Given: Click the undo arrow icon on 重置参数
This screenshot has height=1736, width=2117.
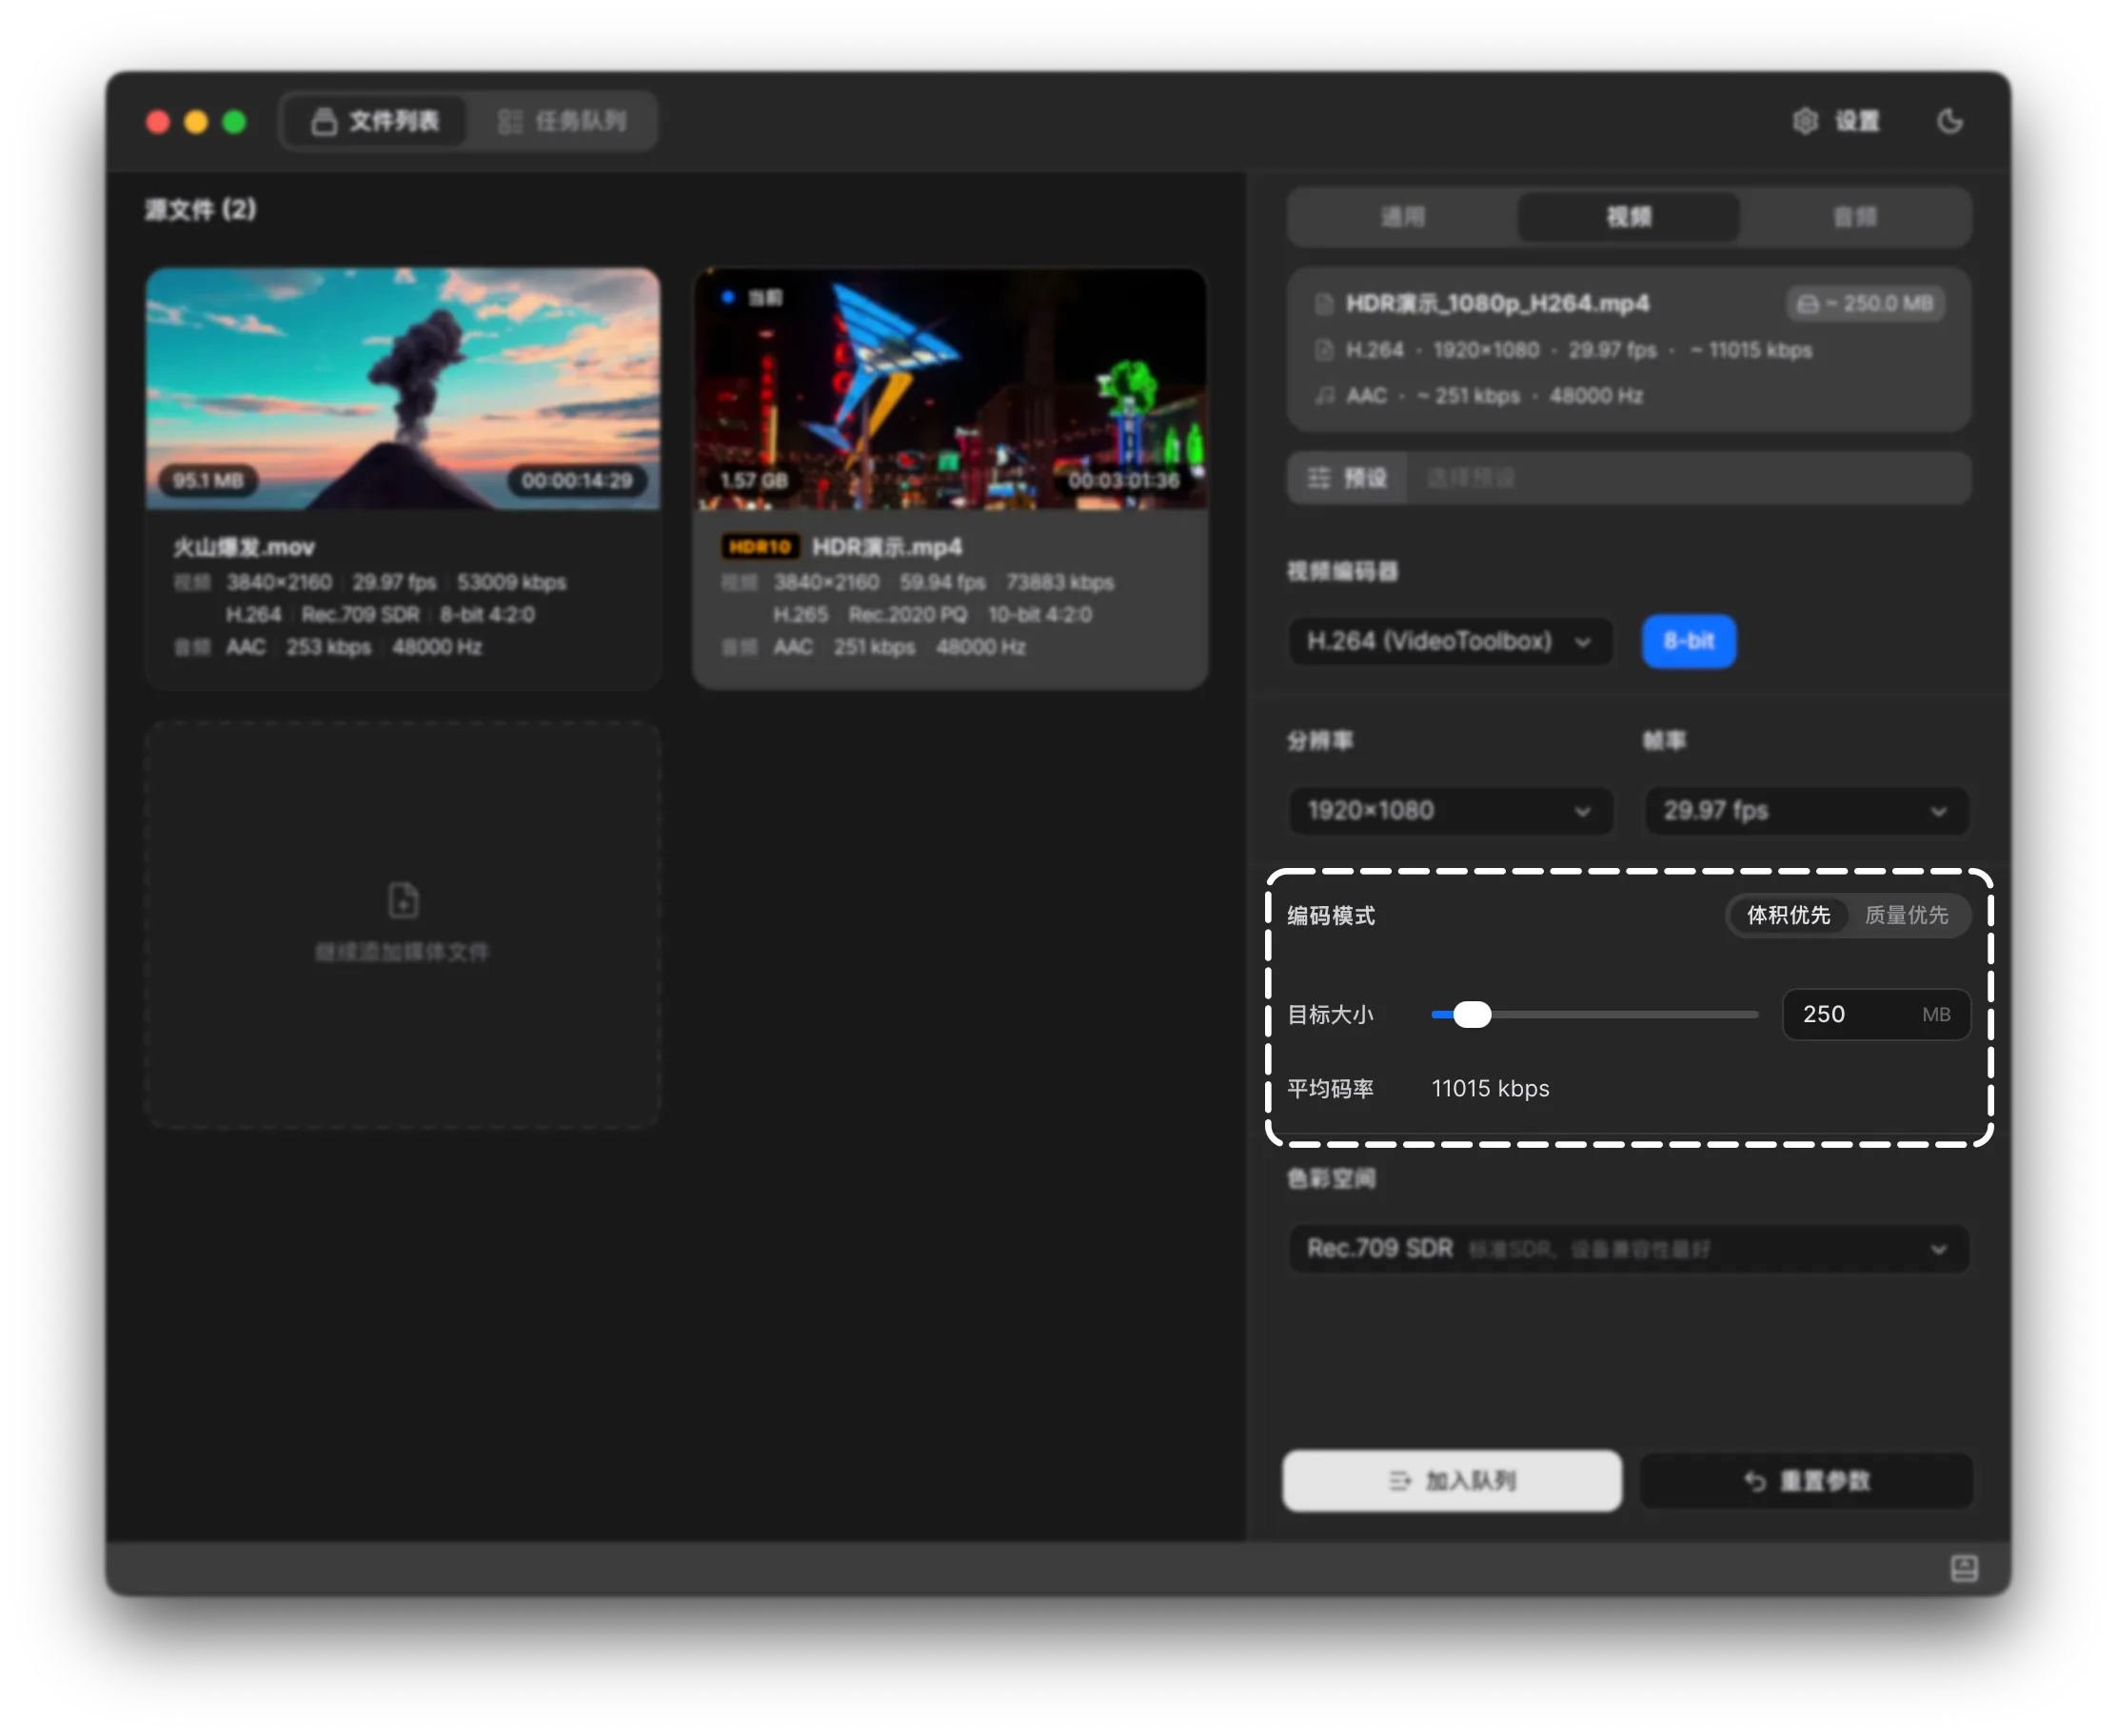Looking at the screenshot, I should pos(1754,1480).
